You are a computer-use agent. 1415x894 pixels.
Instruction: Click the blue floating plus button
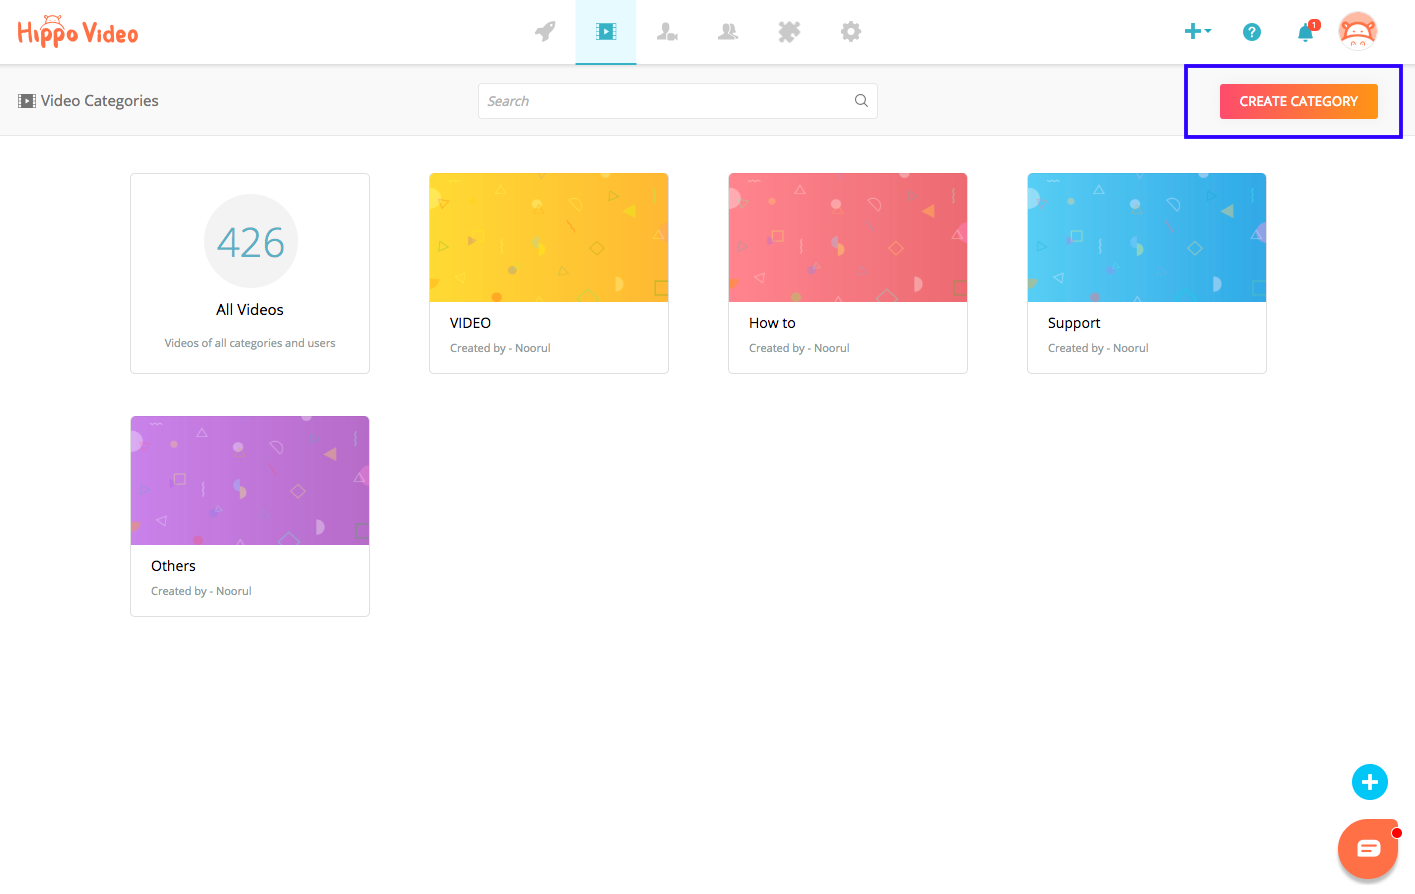[x=1369, y=782]
